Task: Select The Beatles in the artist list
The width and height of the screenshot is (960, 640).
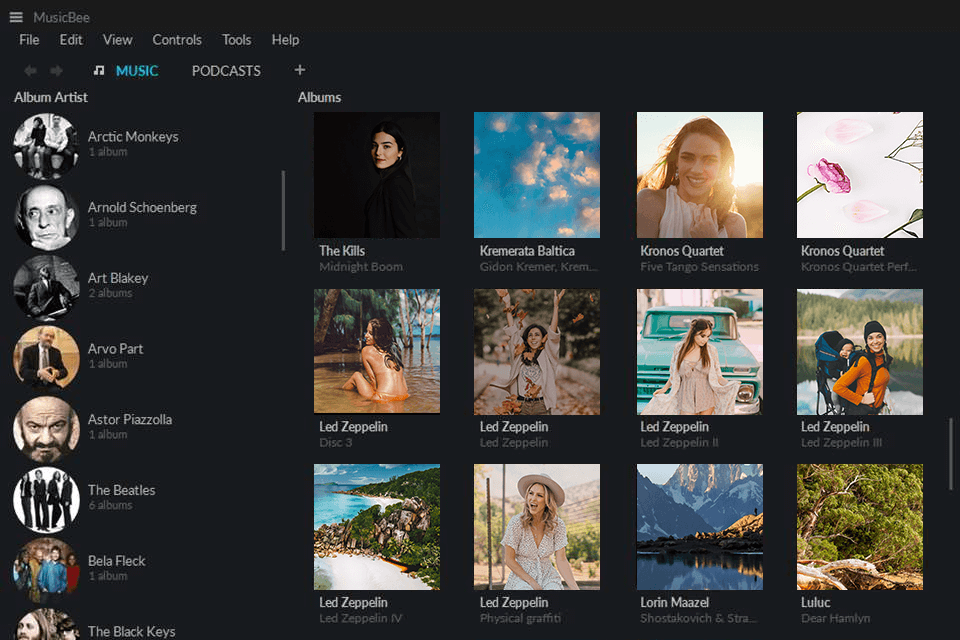Action: [x=121, y=490]
